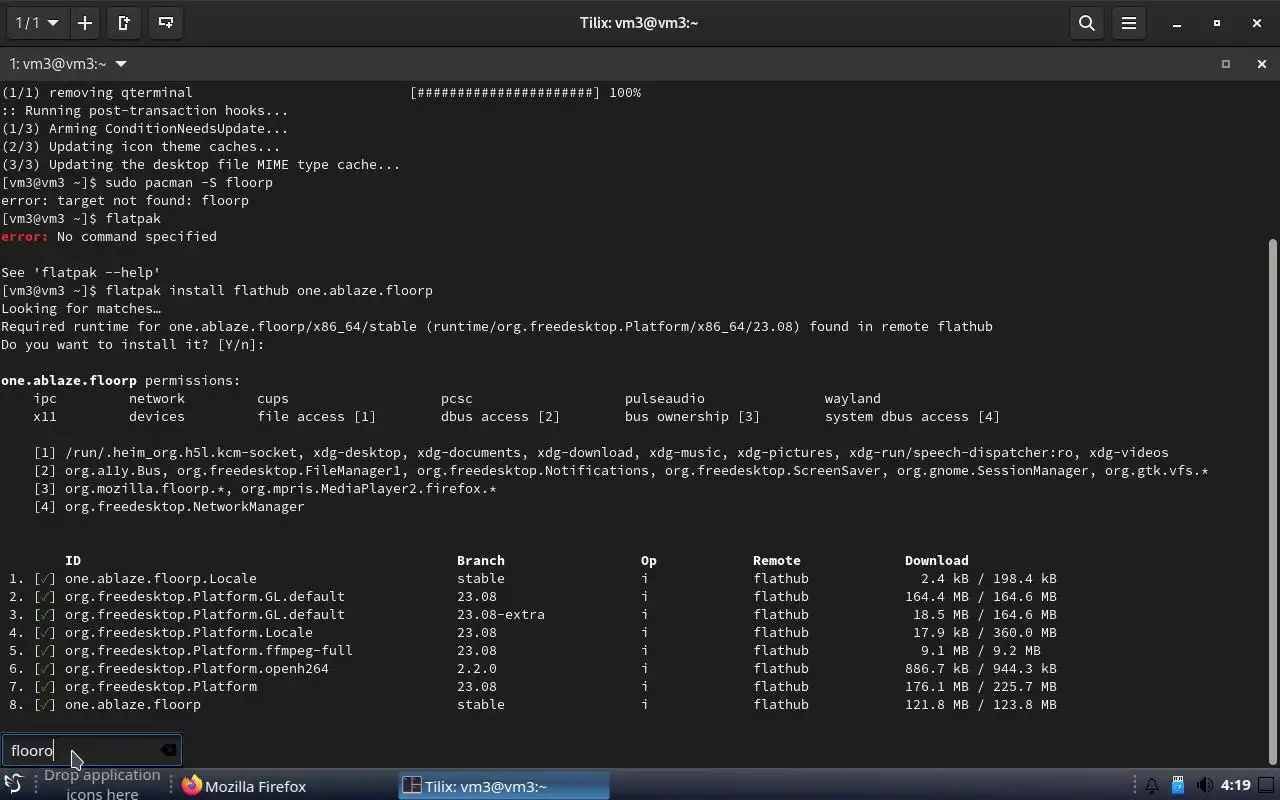The image size is (1280, 800).
Task: Add terminal right split icon
Action: pos(124,23)
